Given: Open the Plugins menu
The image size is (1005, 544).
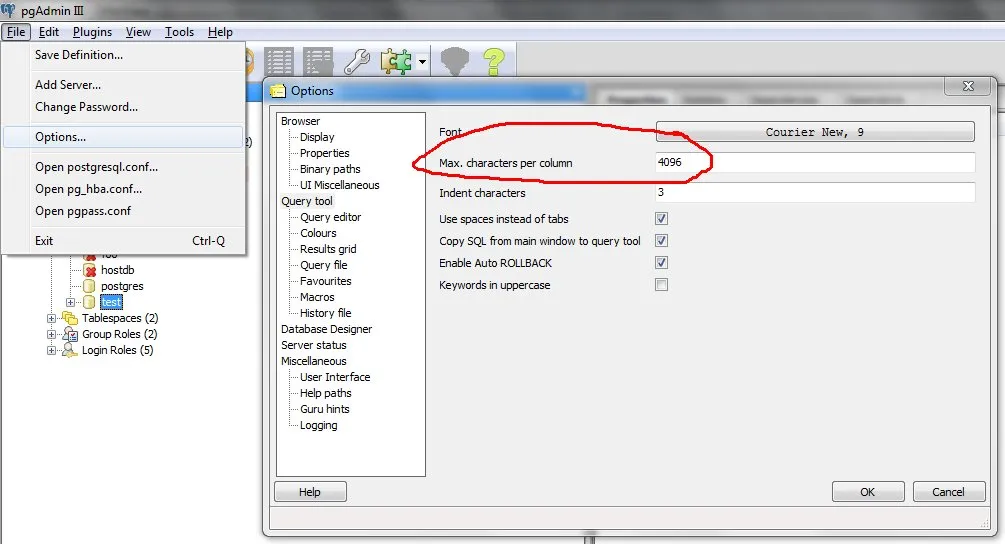Looking at the screenshot, I should pyautogui.click(x=92, y=32).
